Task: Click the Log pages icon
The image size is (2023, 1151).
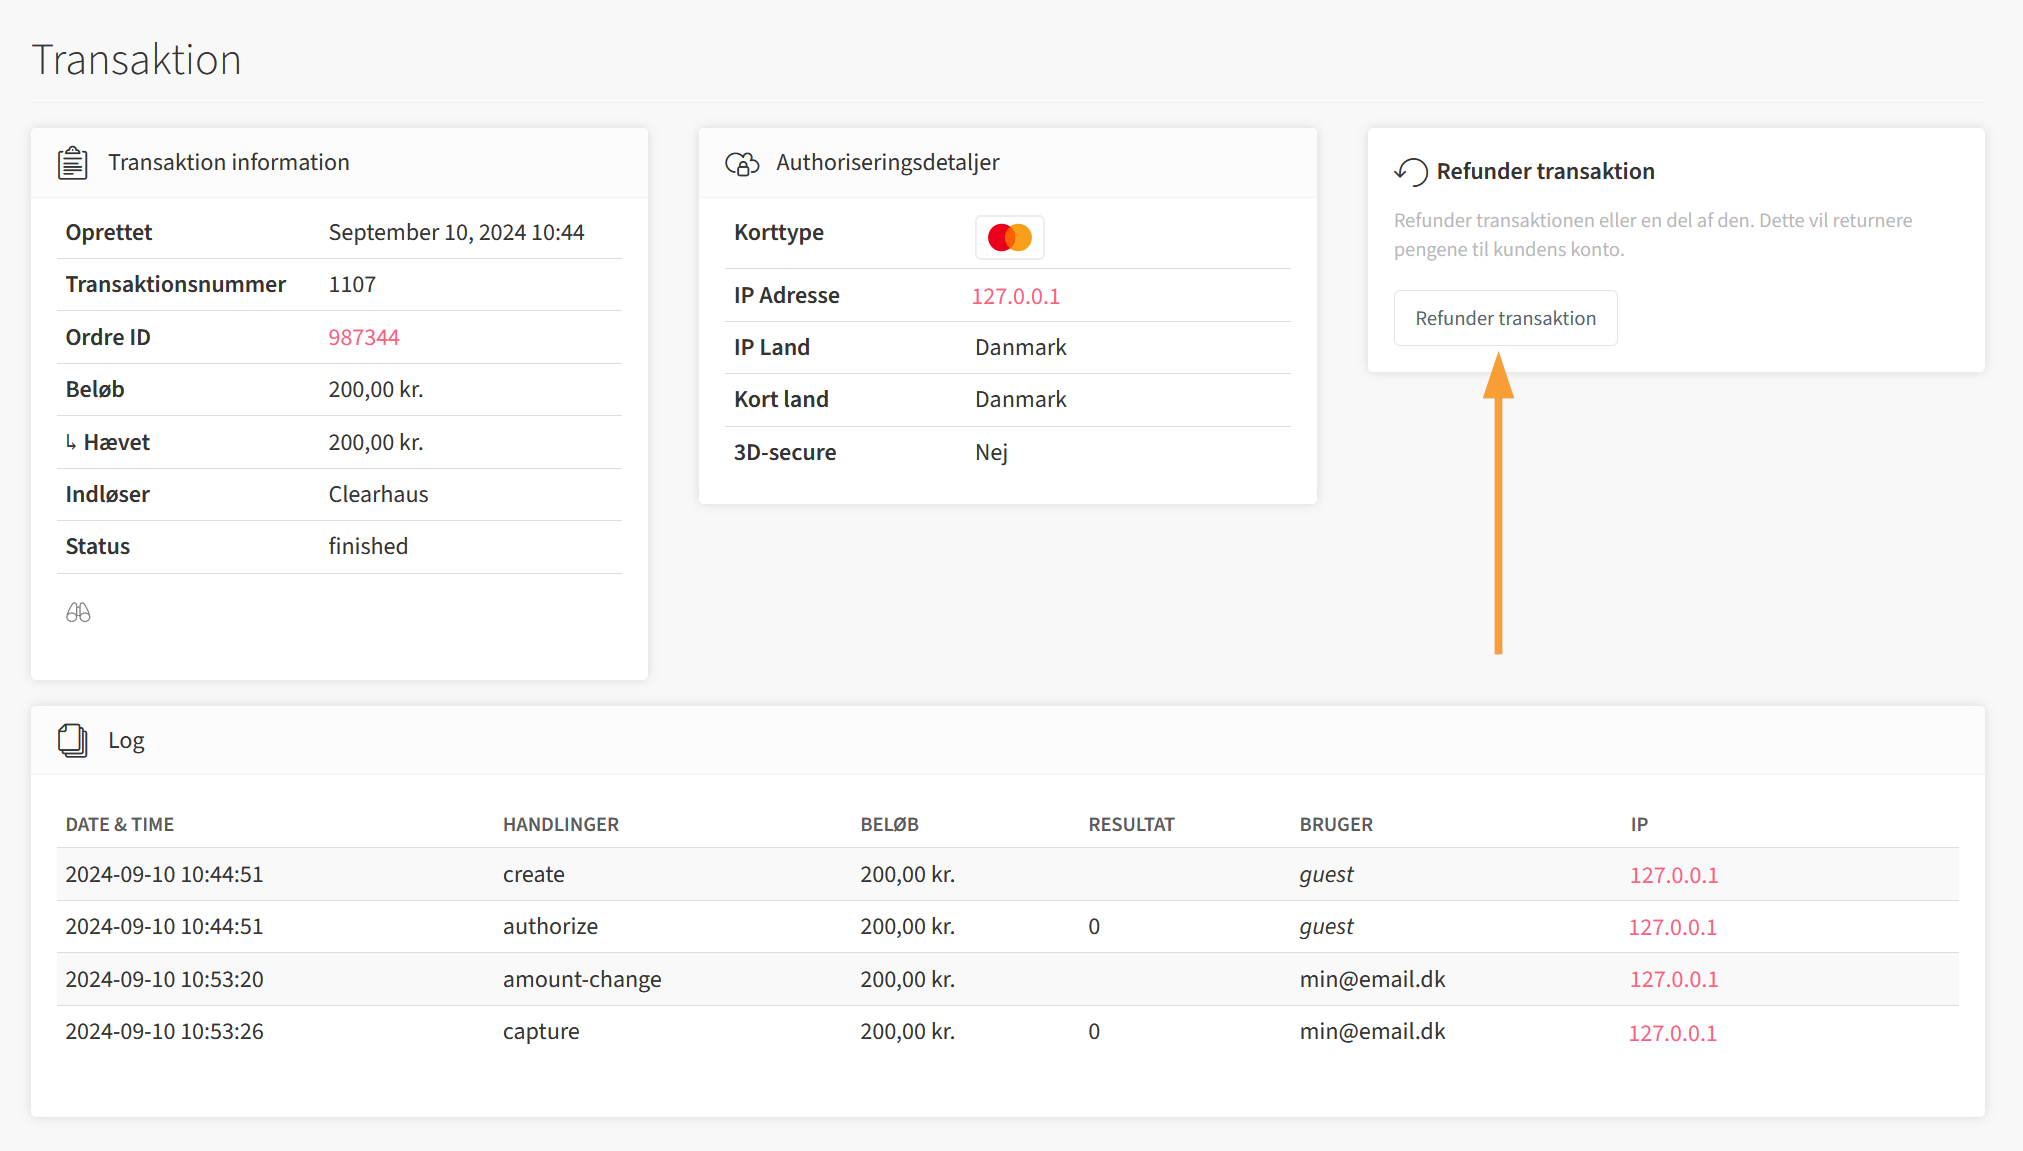Action: click(73, 740)
